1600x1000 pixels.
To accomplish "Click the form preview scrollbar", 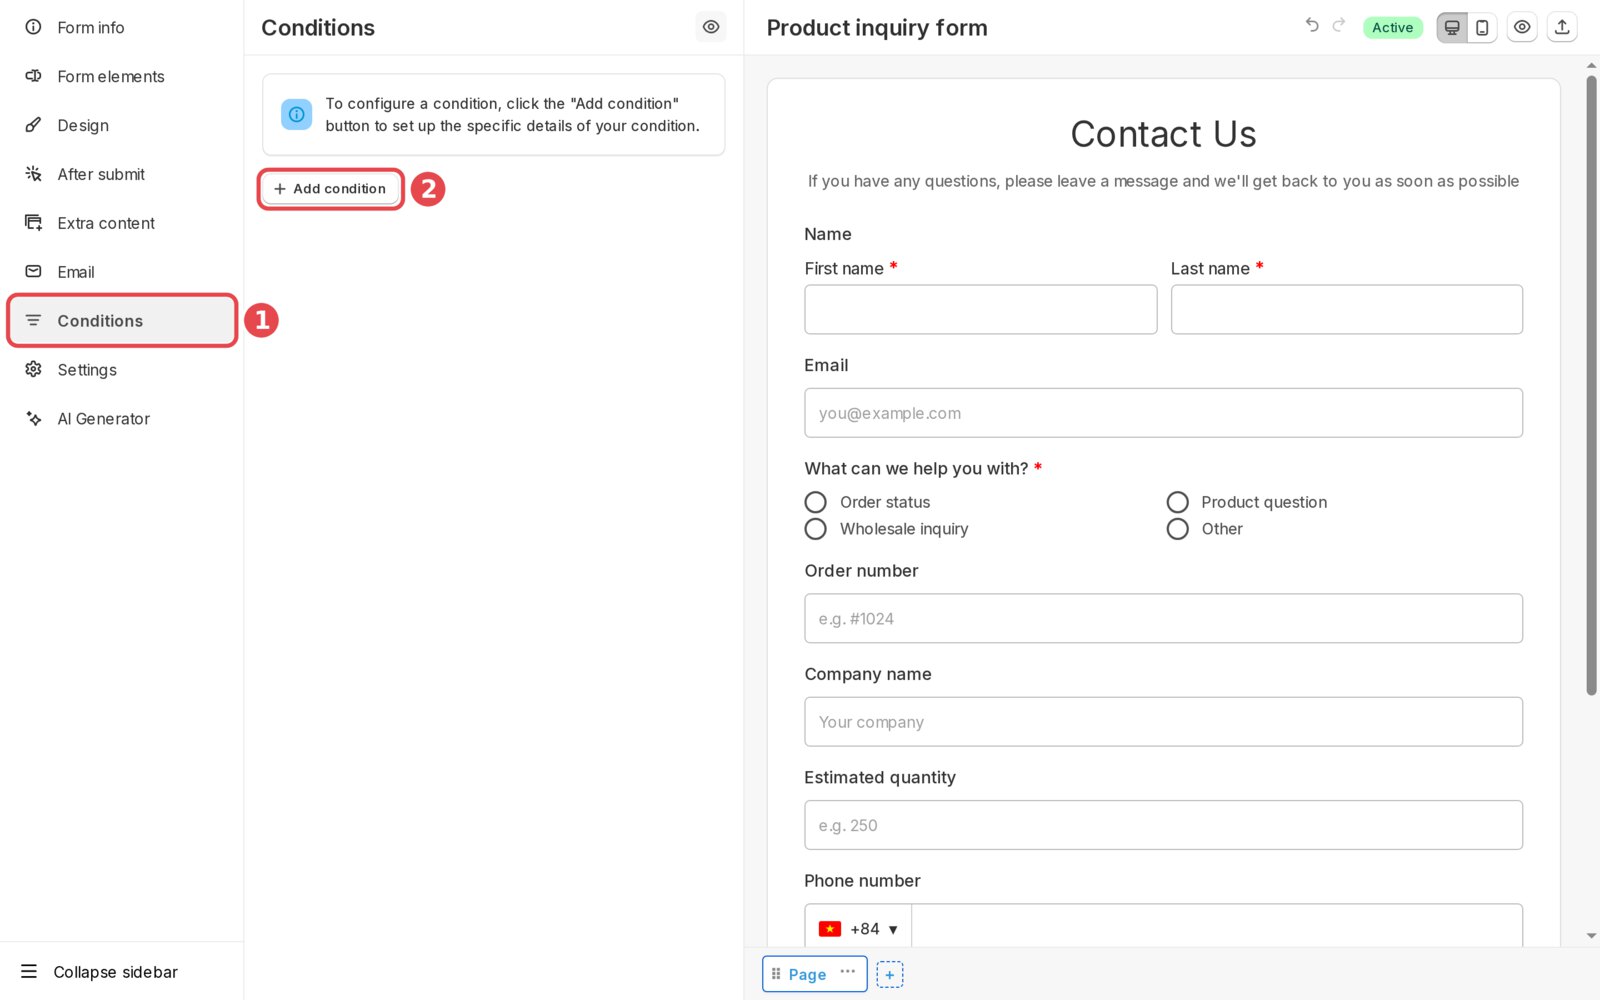I will coord(1591,385).
